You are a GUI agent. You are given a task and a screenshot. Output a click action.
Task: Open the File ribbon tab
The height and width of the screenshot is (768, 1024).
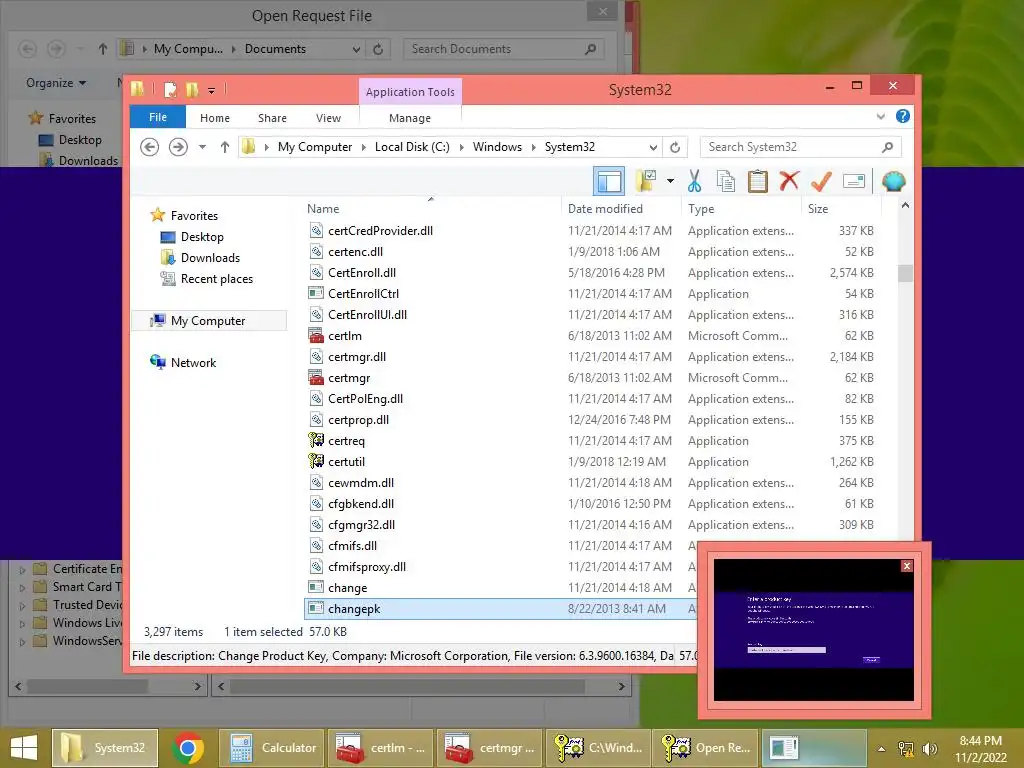pyautogui.click(x=157, y=117)
